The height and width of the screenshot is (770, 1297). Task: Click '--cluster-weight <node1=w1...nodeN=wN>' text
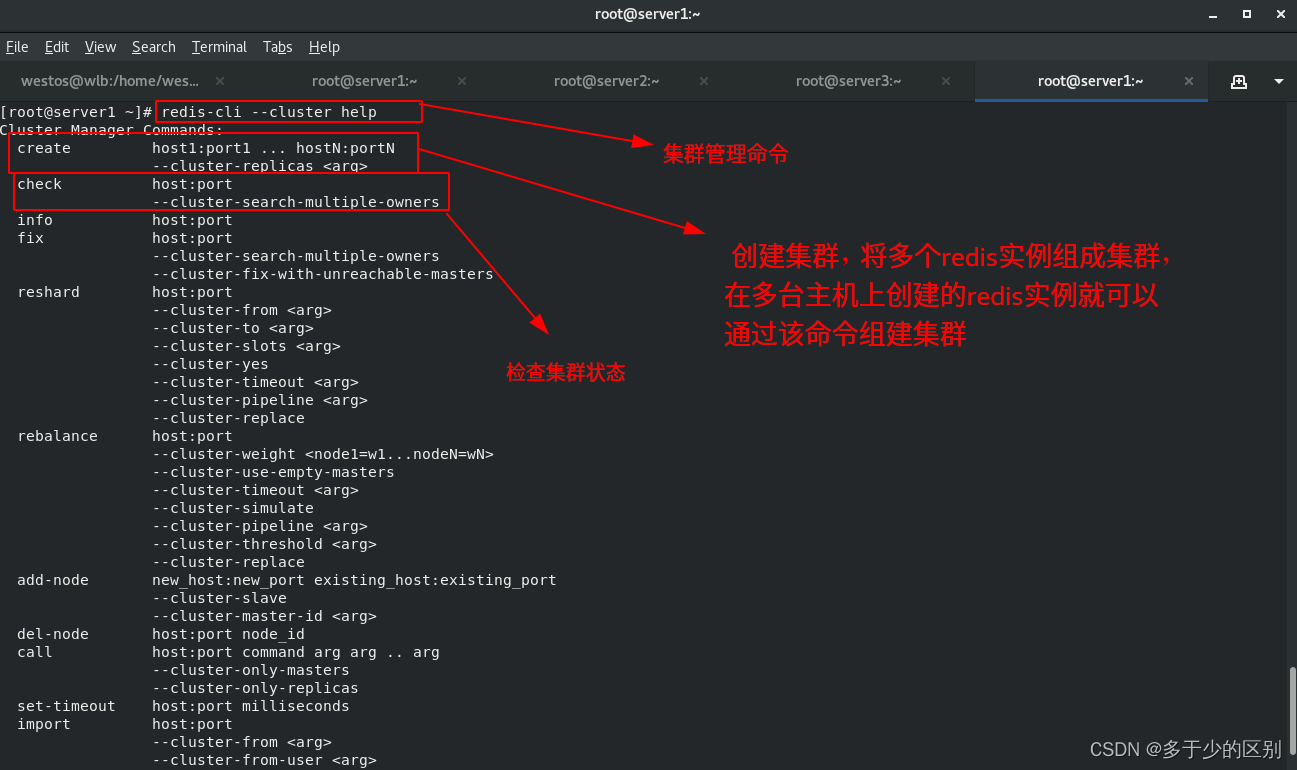pyautogui.click(x=323, y=454)
